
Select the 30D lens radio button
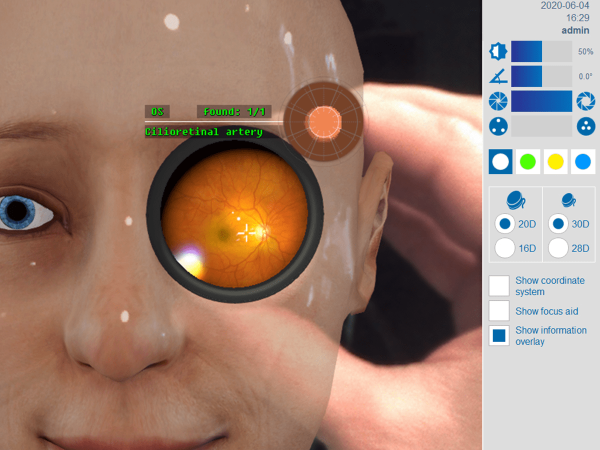pos(558,224)
